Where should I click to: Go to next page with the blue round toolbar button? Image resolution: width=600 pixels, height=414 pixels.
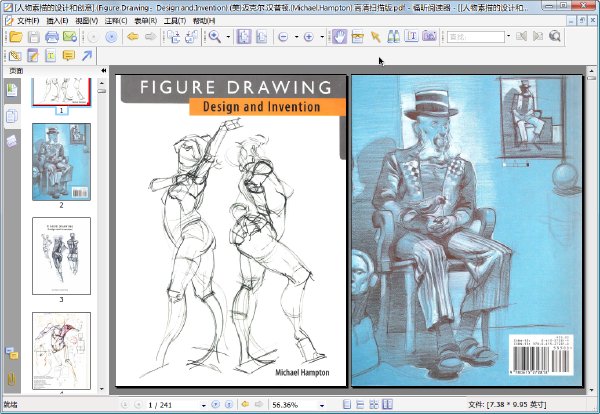click(111, 37)
